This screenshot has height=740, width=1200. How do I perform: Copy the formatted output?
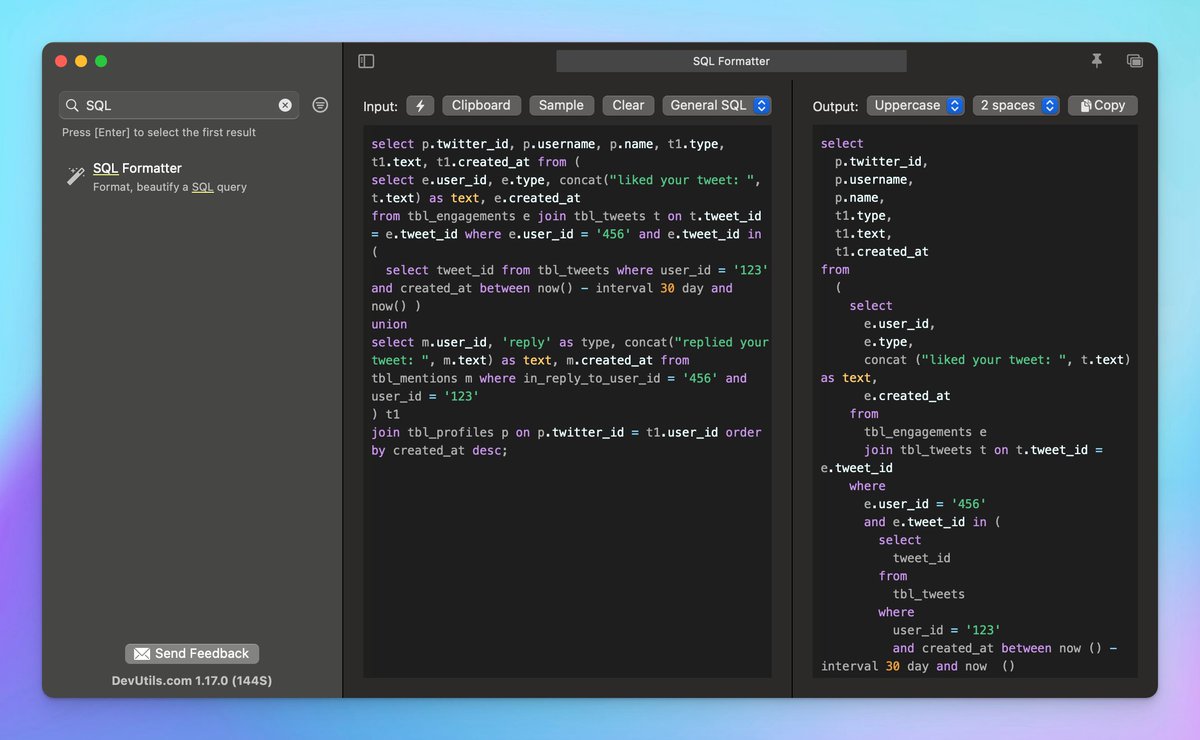1103,105
